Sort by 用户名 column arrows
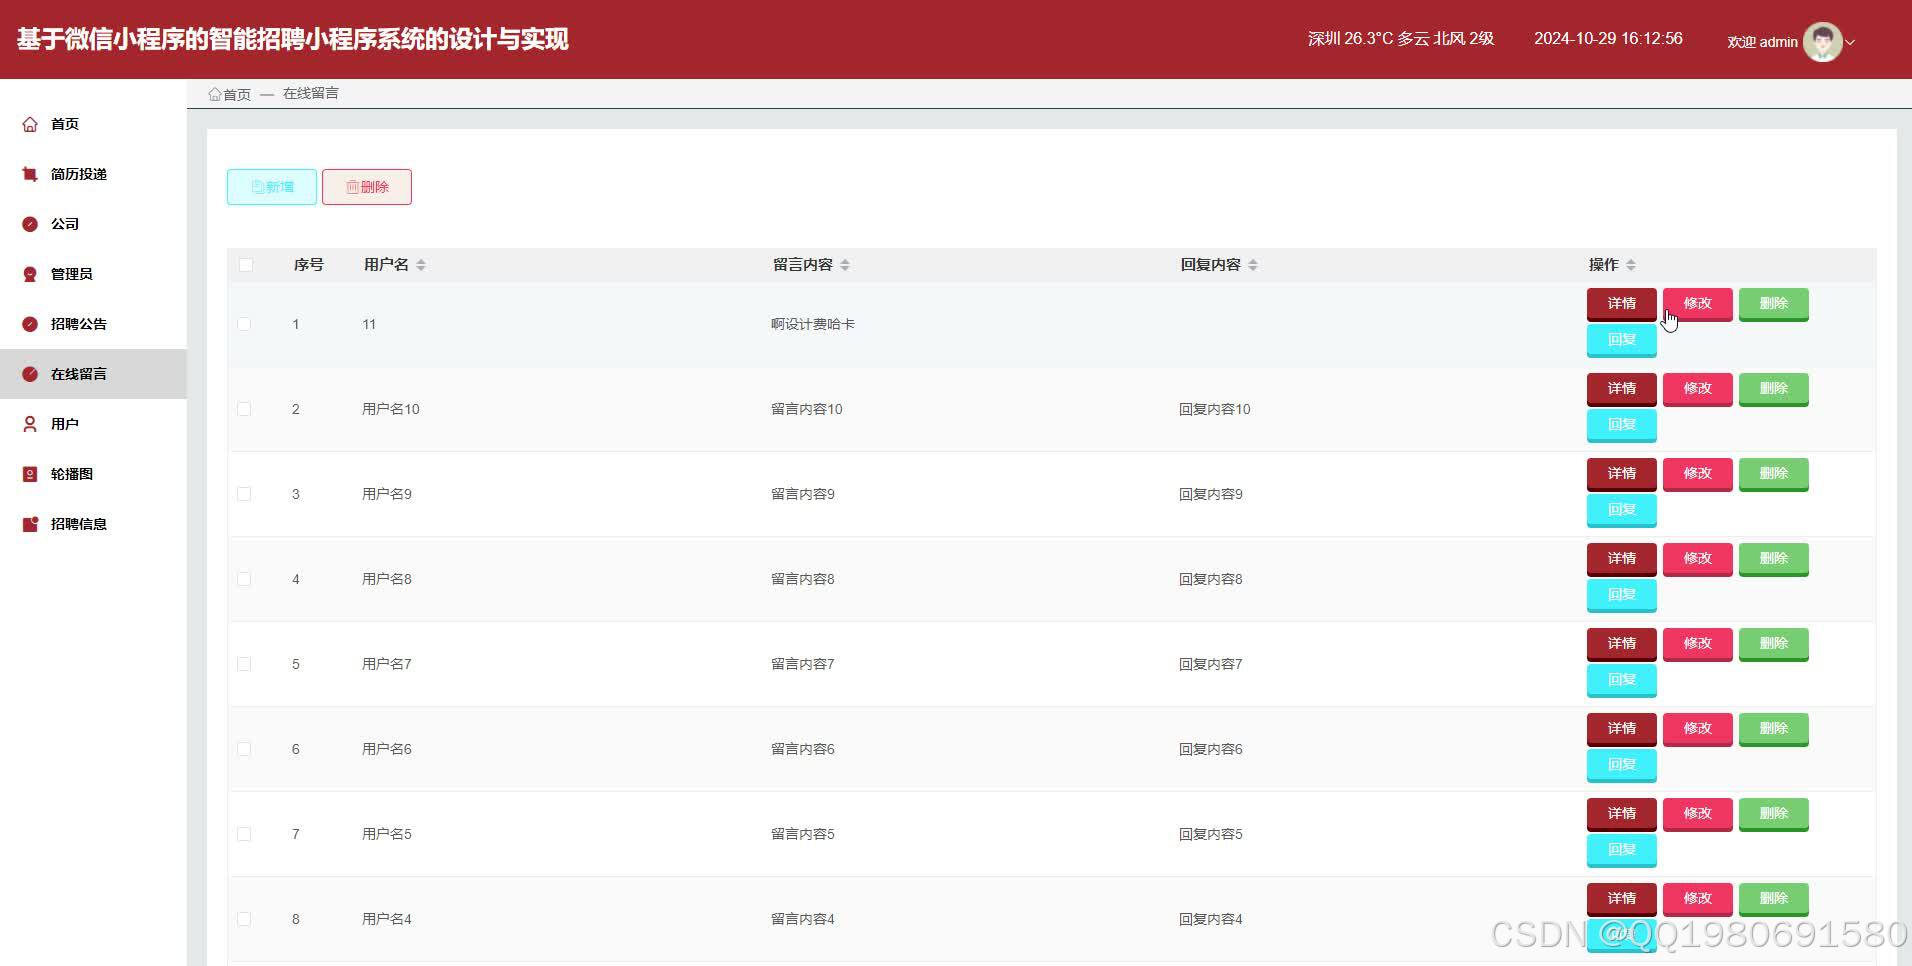Screen dimensions: 1912x966 tap(421, 265)
